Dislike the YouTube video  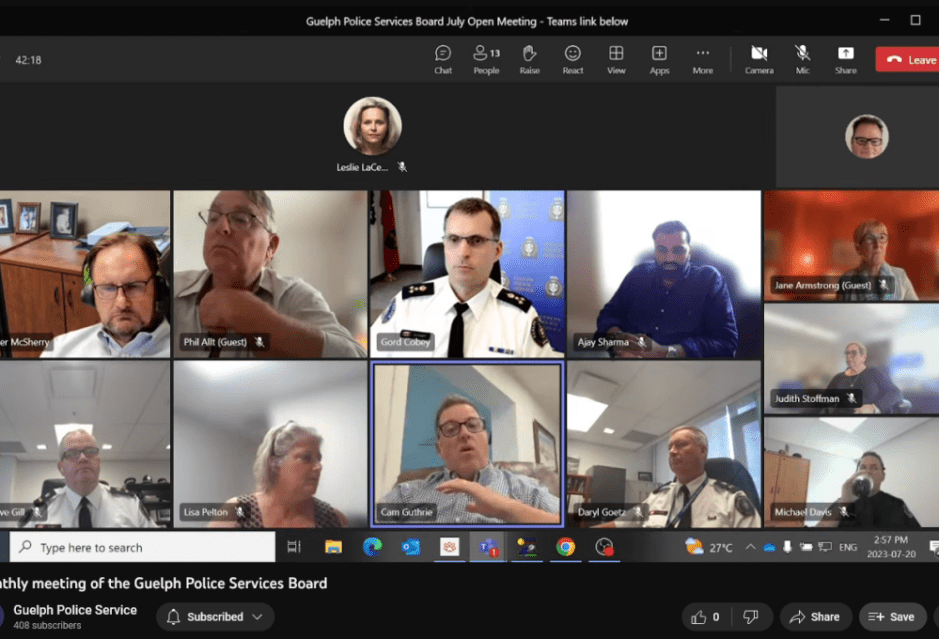(x=750, y=617)
